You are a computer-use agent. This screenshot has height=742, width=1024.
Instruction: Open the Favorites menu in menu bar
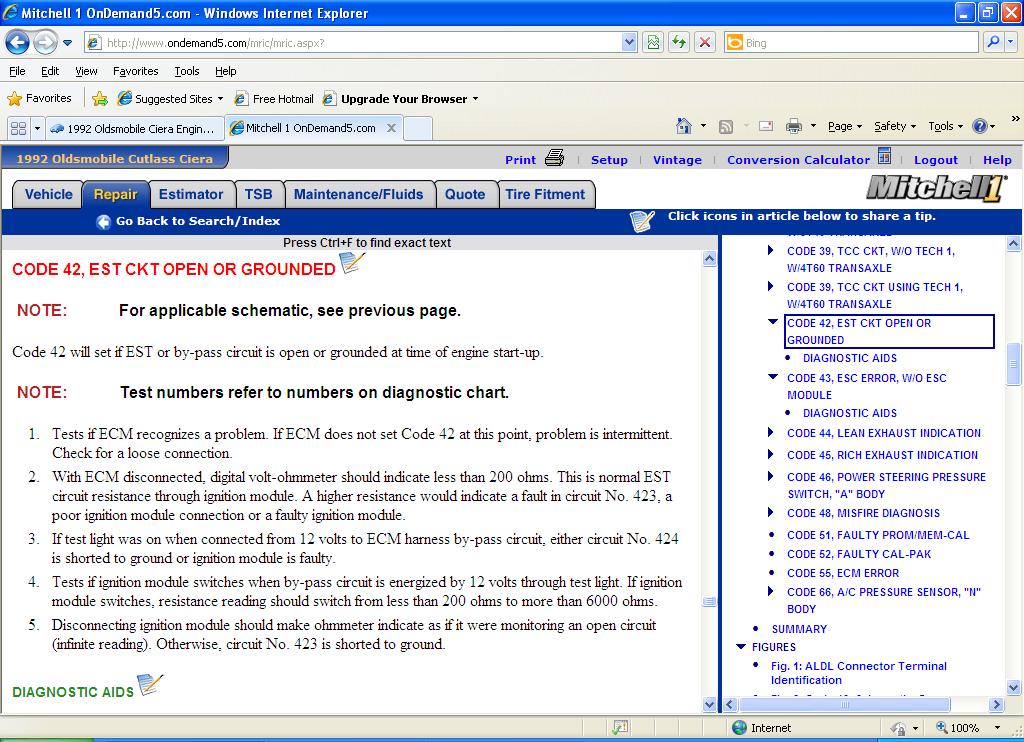pyautogui.click(x=135, y=71)
